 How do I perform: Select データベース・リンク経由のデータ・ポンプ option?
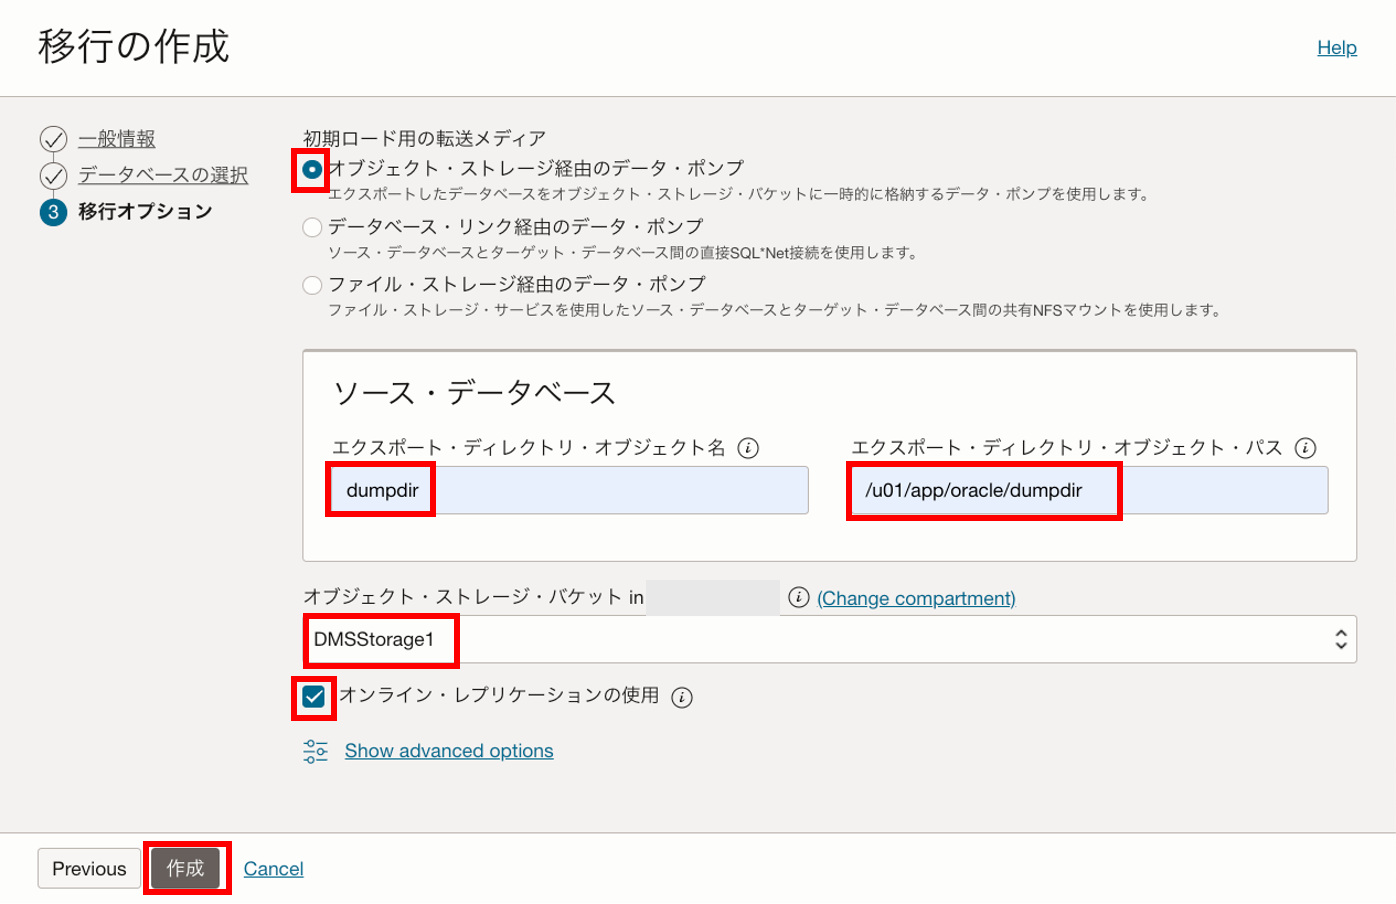pos(315,227)
